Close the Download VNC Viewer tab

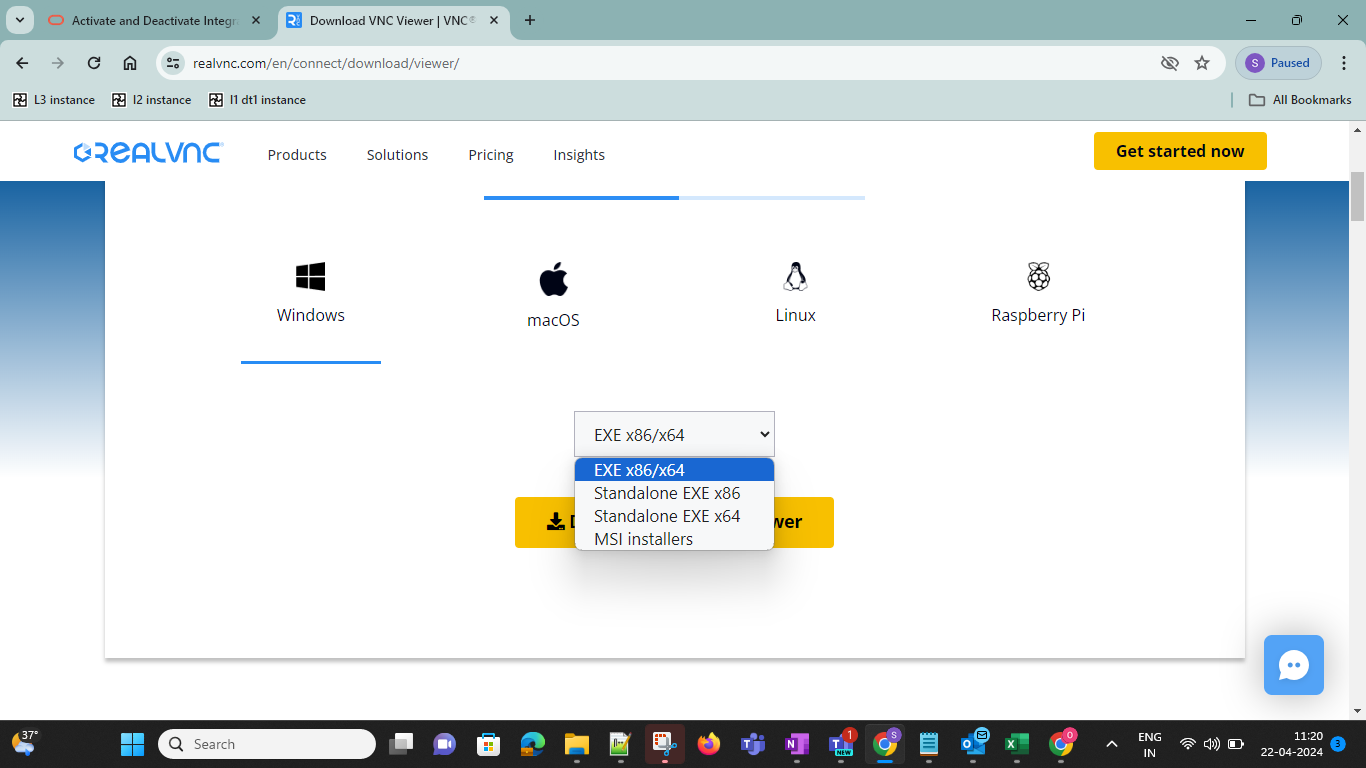(495, 20)
